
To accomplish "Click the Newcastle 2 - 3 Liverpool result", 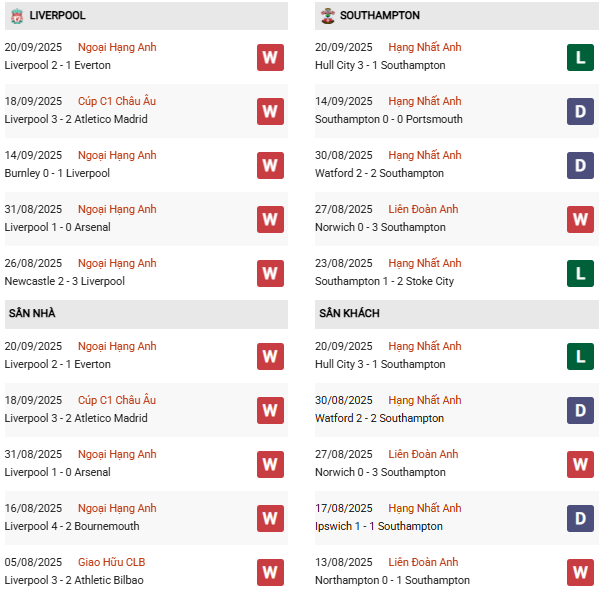I will pos(65,281).
